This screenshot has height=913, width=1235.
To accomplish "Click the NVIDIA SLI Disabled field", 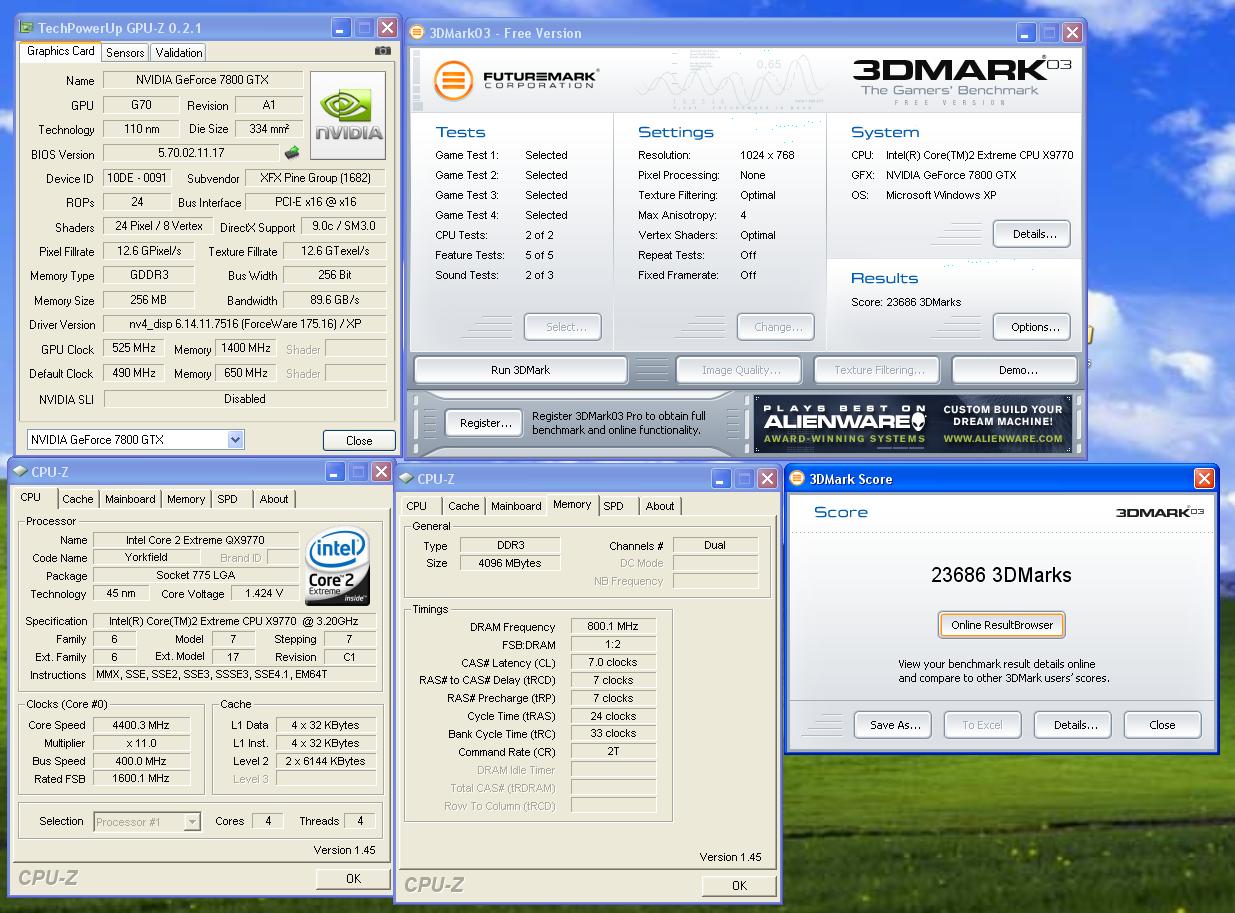I will 245,399.
